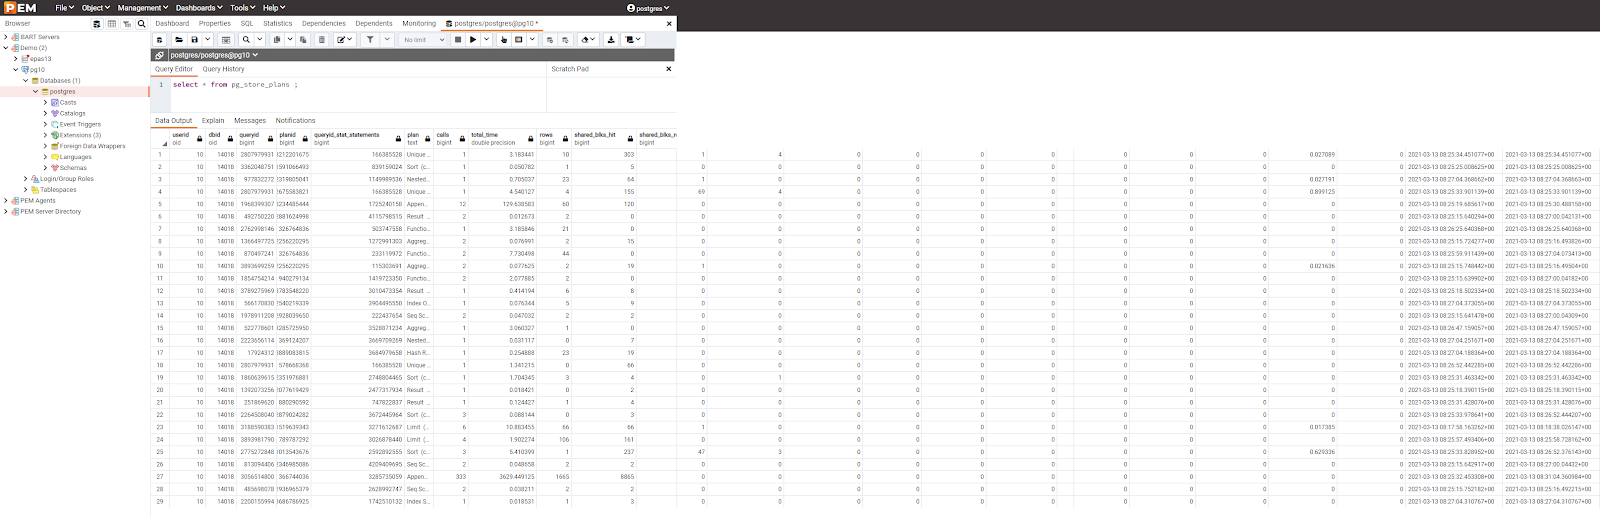Open the save options dropdown arrow

click(x=208, y=40)
